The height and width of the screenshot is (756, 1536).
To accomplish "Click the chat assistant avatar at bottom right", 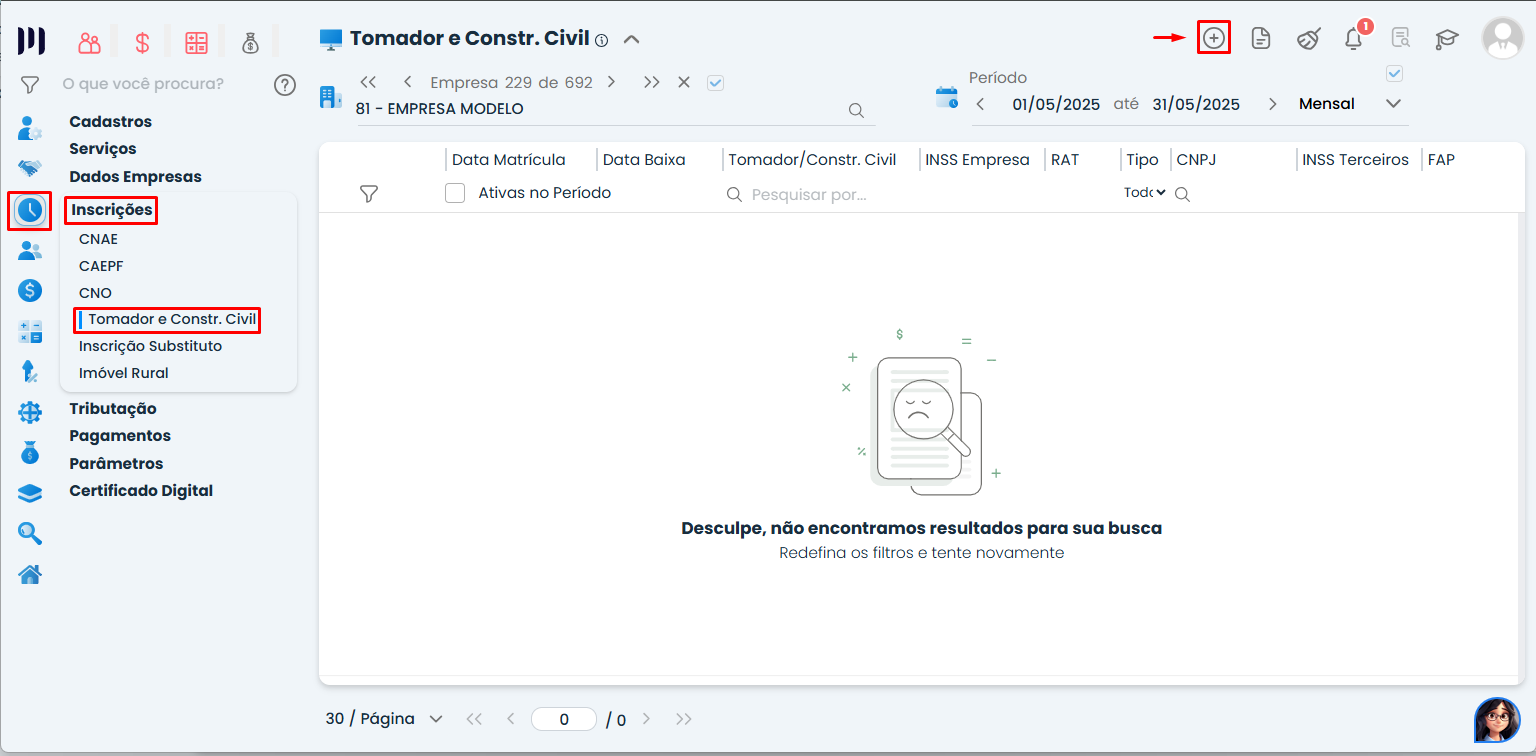I will tap(1497, 720).
